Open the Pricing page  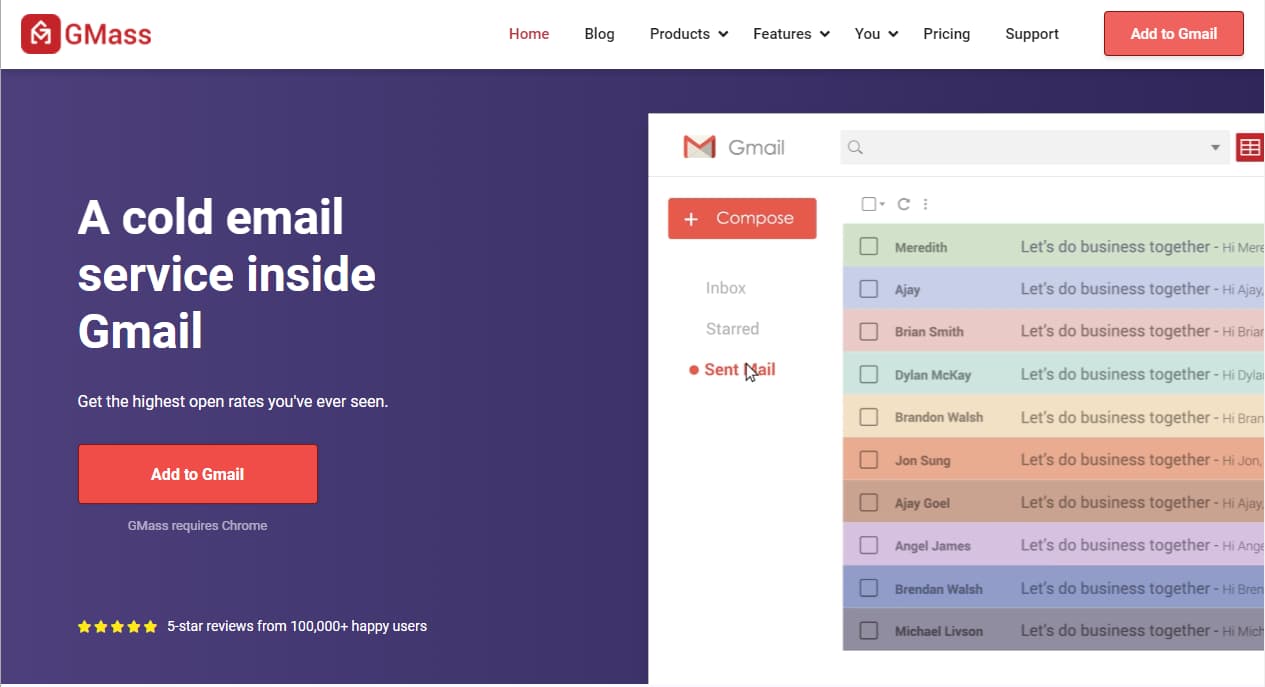tap(946, 34)
